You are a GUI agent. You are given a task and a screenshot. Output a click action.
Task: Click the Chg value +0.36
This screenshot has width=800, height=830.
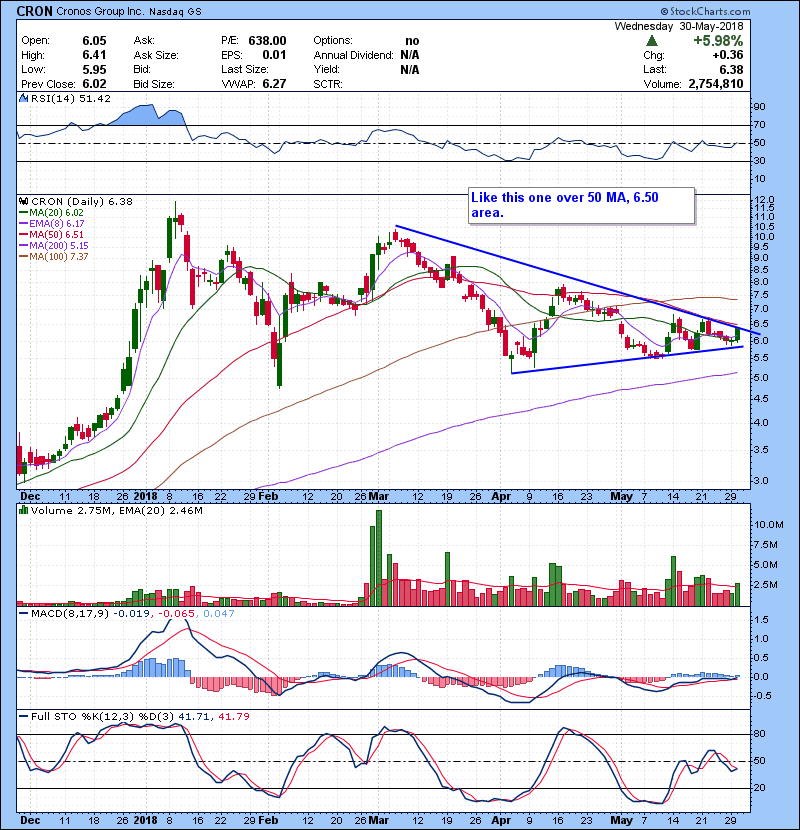click(727, 55)
